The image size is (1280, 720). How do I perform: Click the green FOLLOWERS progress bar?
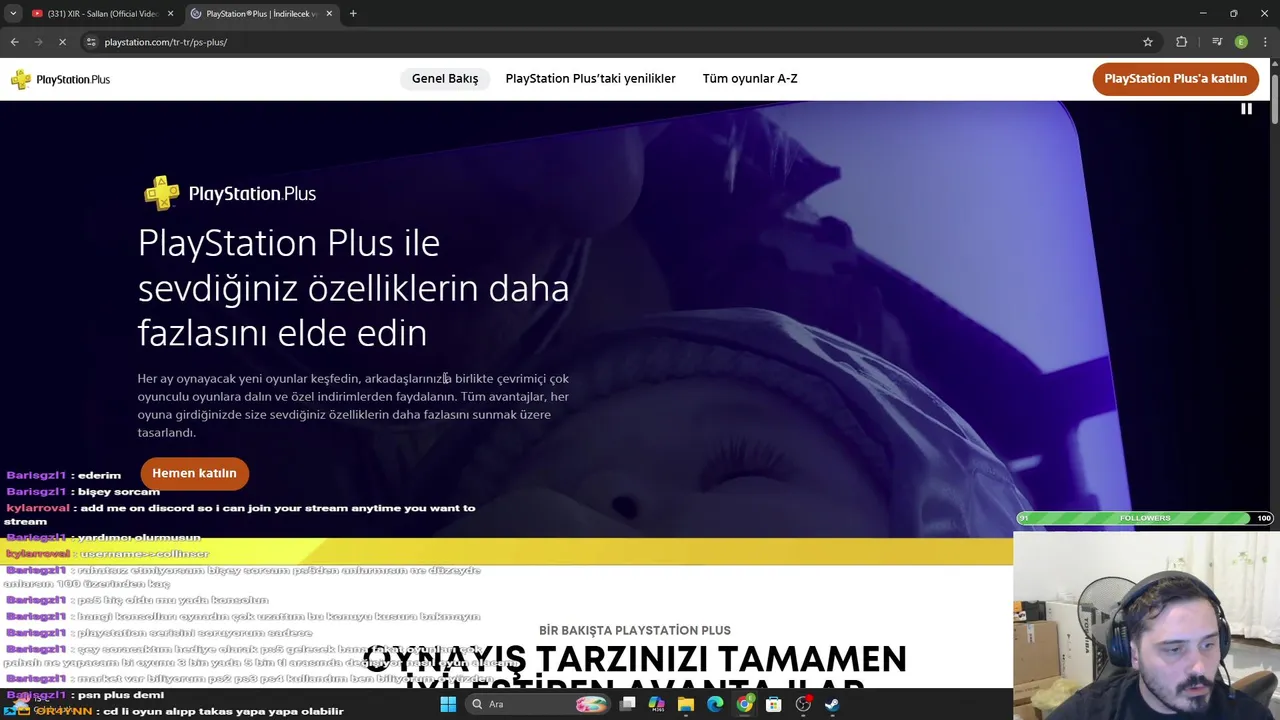click(1144, 518)
